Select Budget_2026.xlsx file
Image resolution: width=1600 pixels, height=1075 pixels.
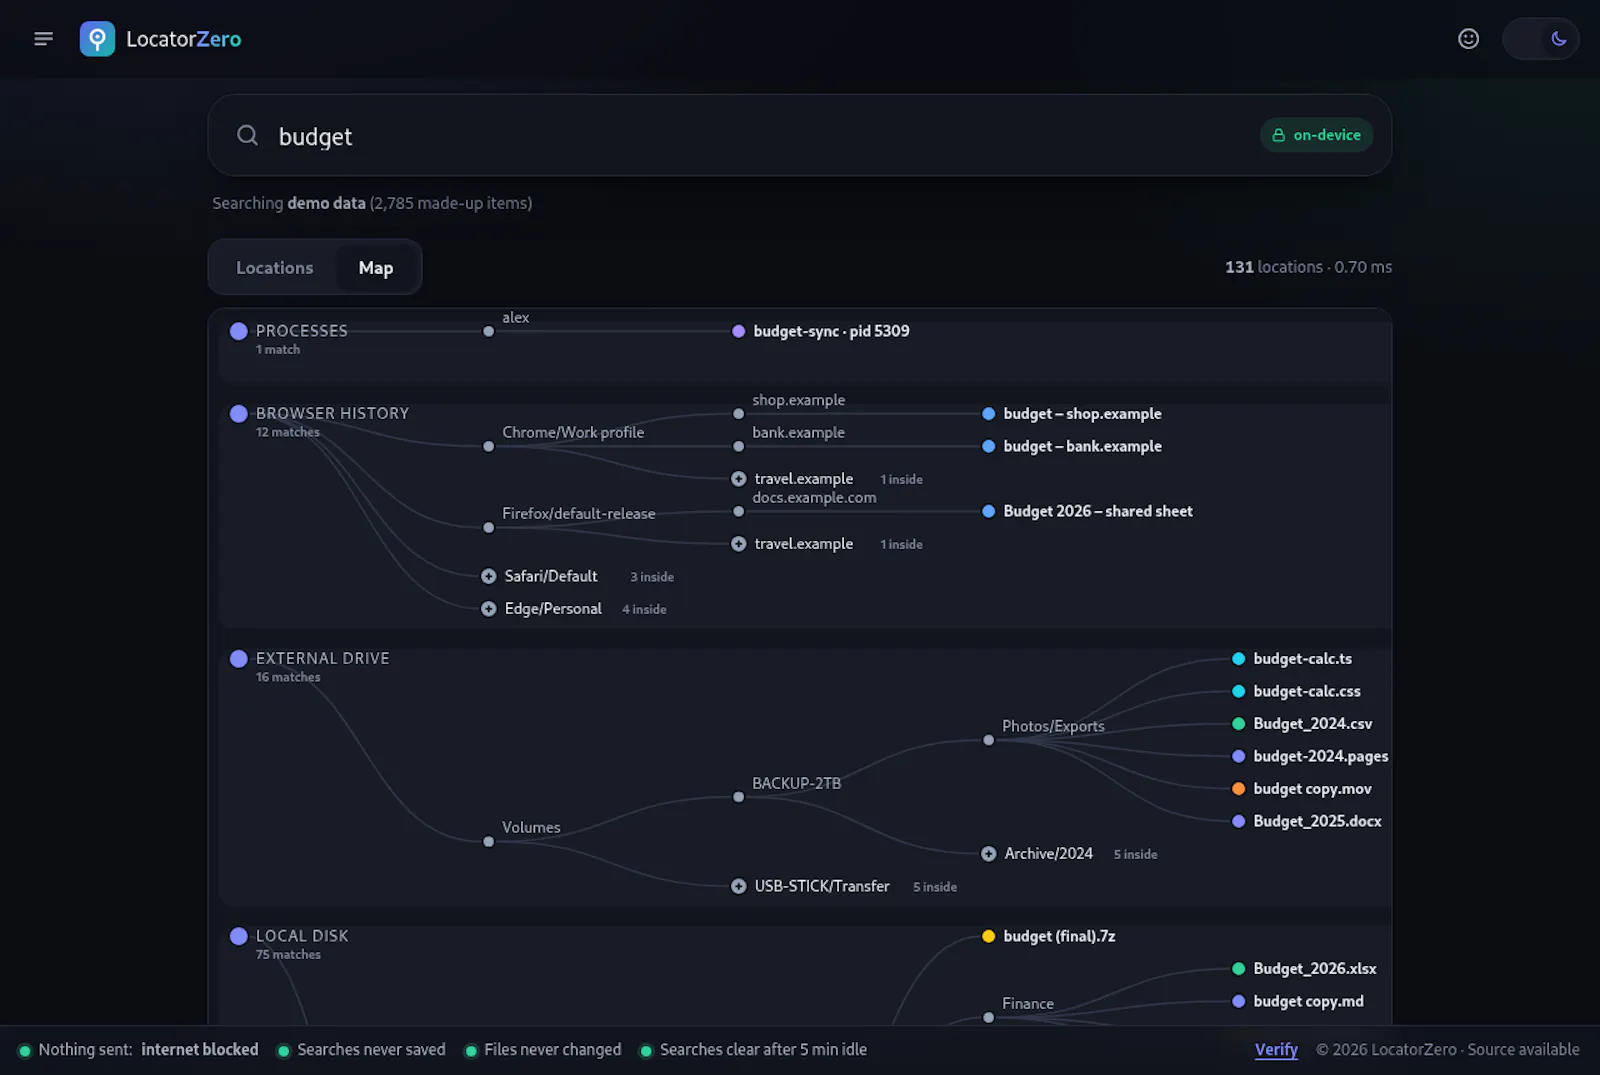pos(1304,969)
